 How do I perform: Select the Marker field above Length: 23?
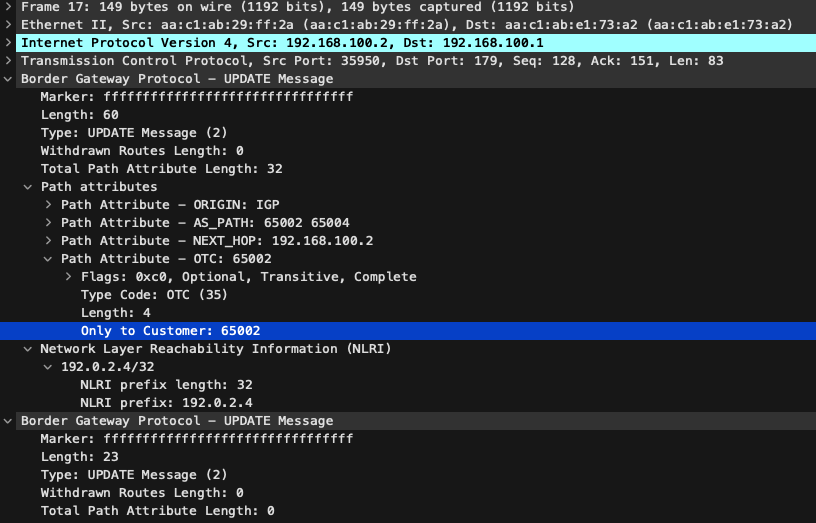click(197, 439)
